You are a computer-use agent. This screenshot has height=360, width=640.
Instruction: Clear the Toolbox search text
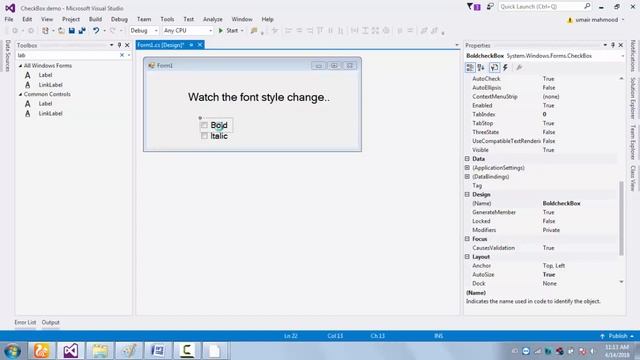pos(122,55)
